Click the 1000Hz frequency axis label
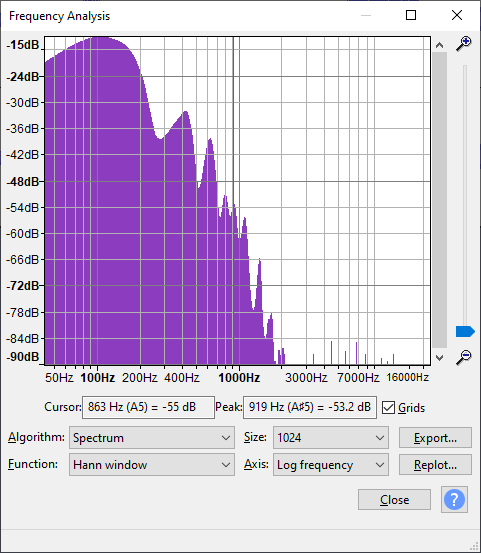 [x=239, y=378]
